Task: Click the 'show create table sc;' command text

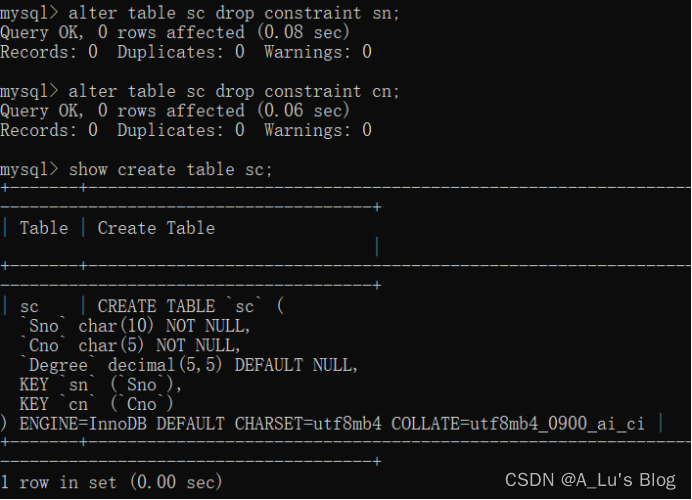Action: (x=170, y=169)
